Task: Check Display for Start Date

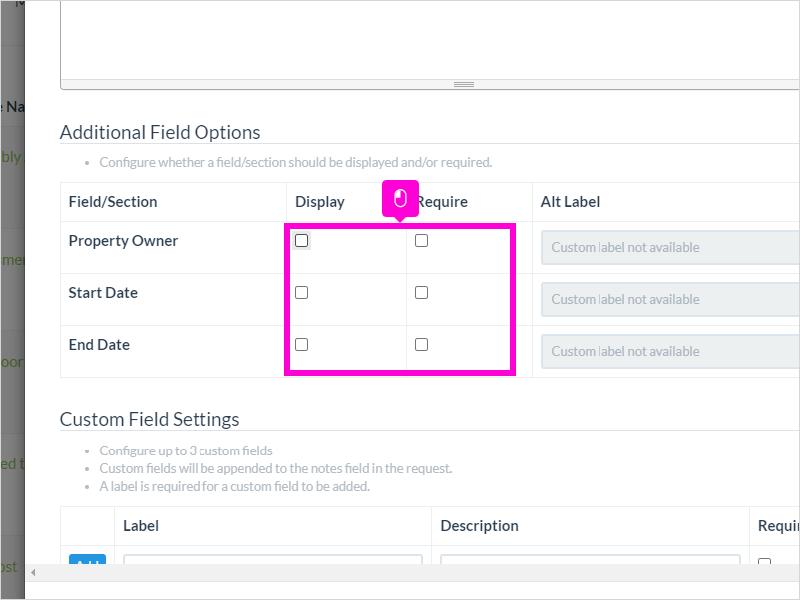Action: click(302, 293)
